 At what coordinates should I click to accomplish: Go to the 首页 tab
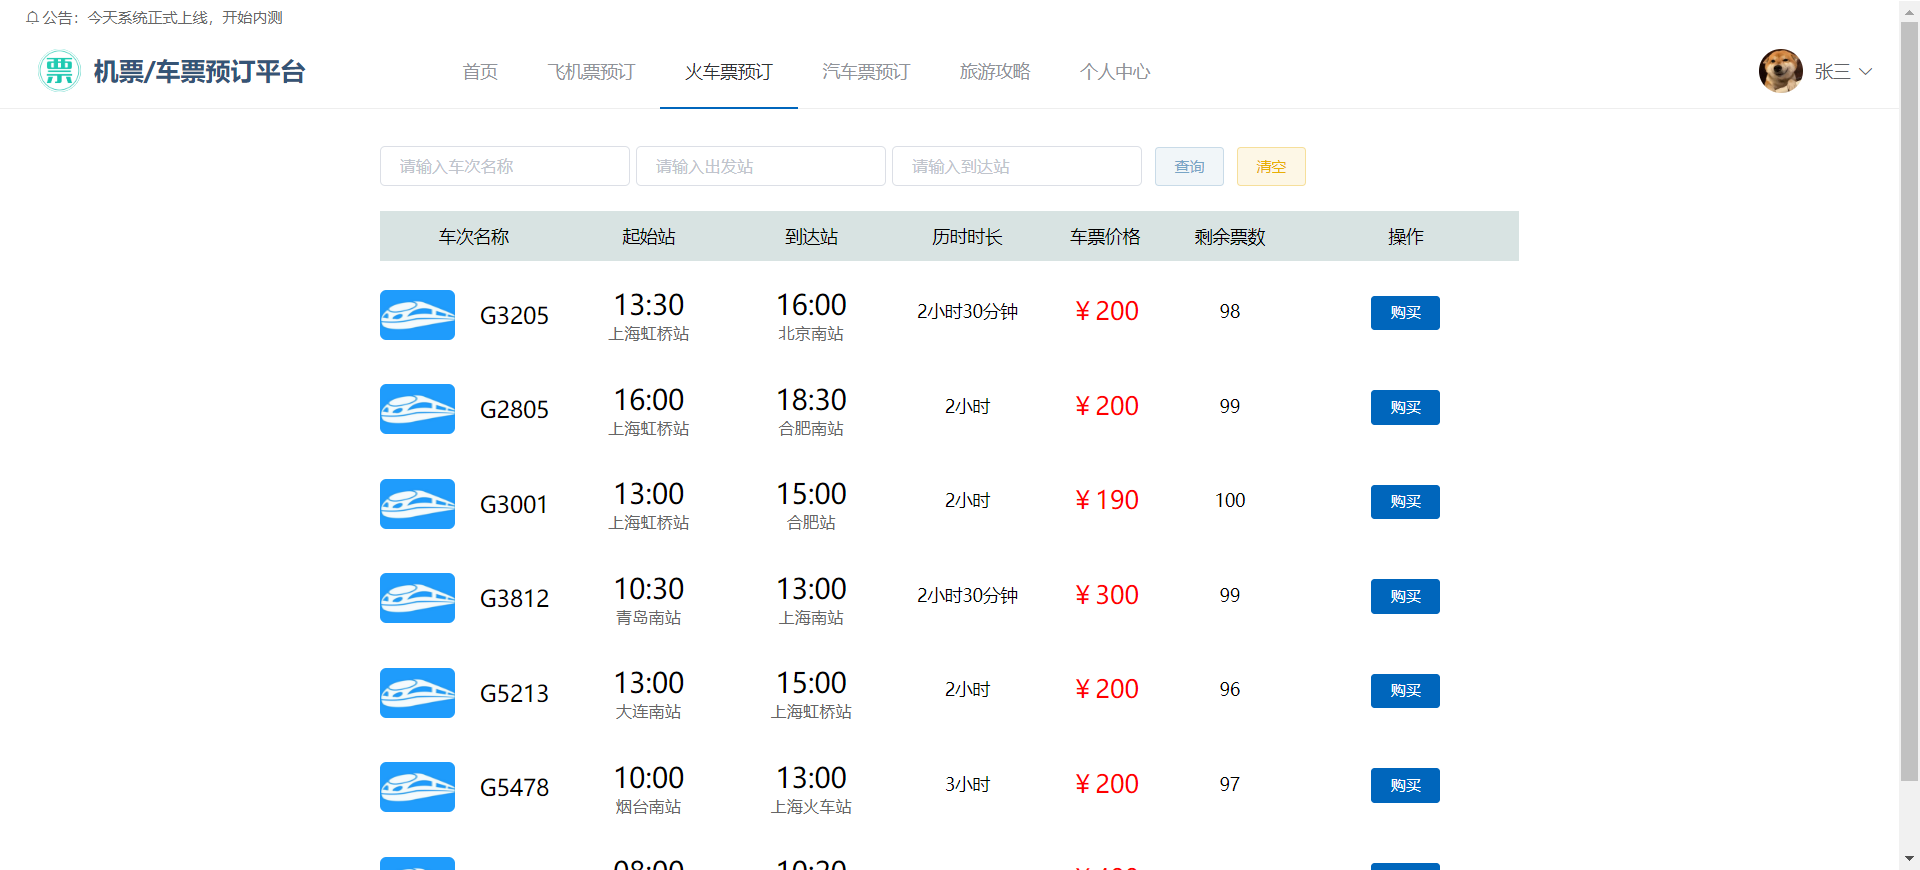click(480, 72)
